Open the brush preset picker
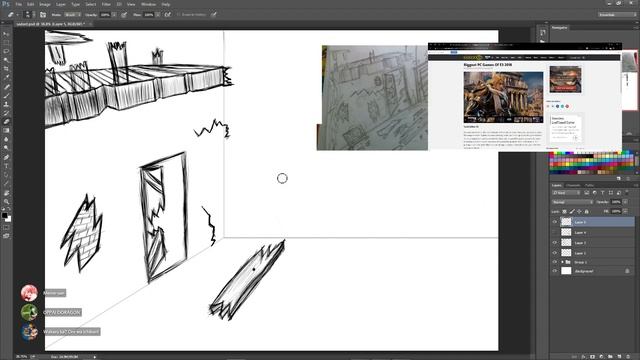Image resolution: width=640 pixels, height=360 pixels. point(28,15)
